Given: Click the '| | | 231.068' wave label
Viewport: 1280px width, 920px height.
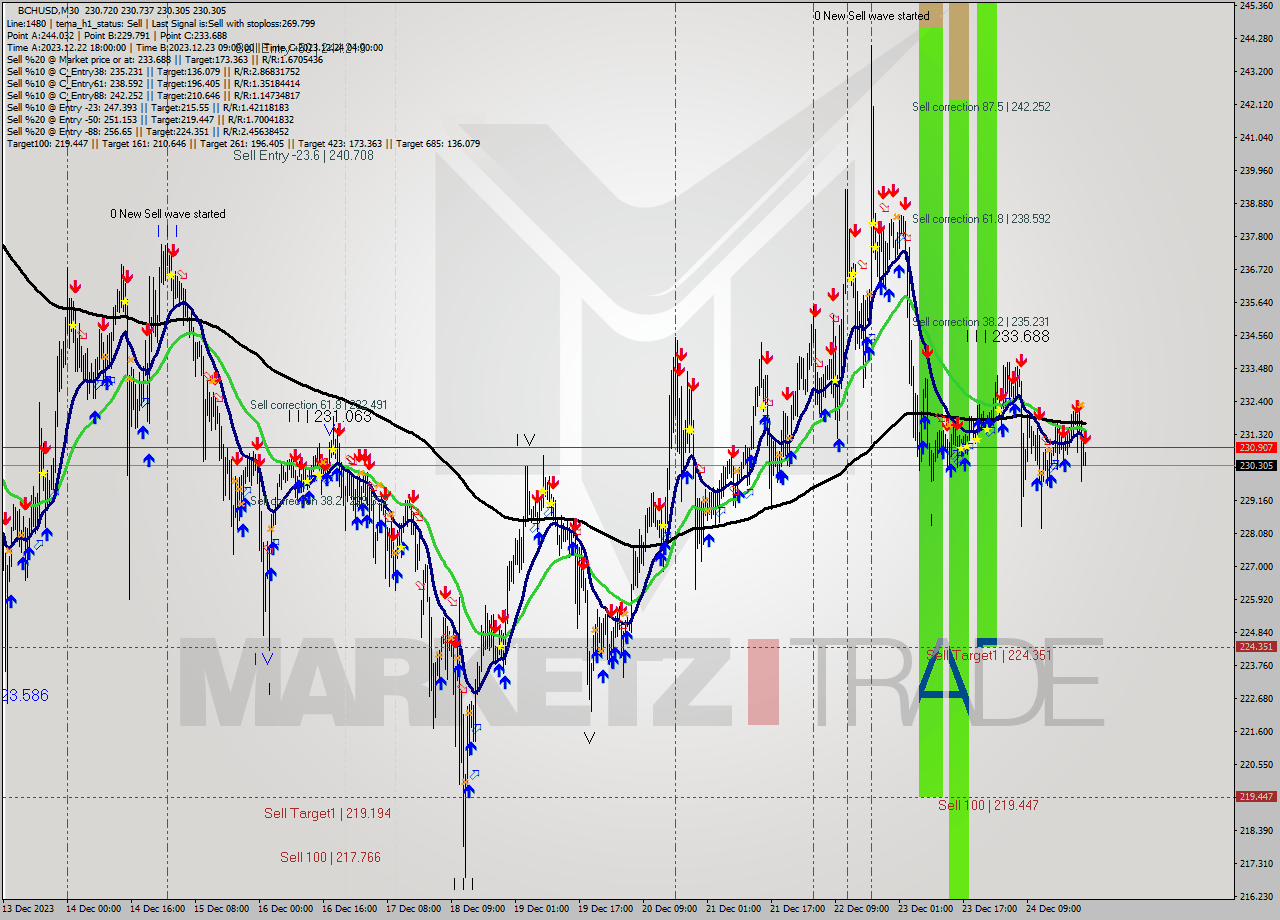Looking at the screenshot, I should (x=329, y=416).
